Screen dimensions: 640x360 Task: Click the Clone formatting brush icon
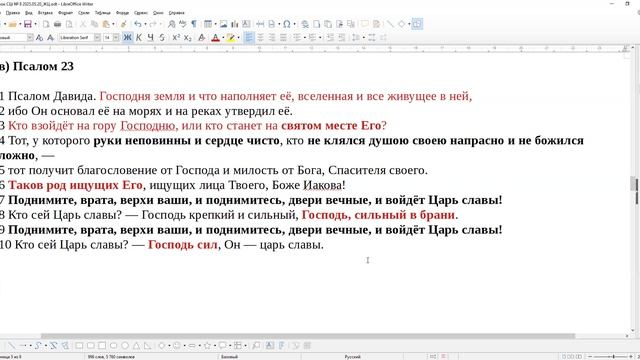(x=124, y=24)
